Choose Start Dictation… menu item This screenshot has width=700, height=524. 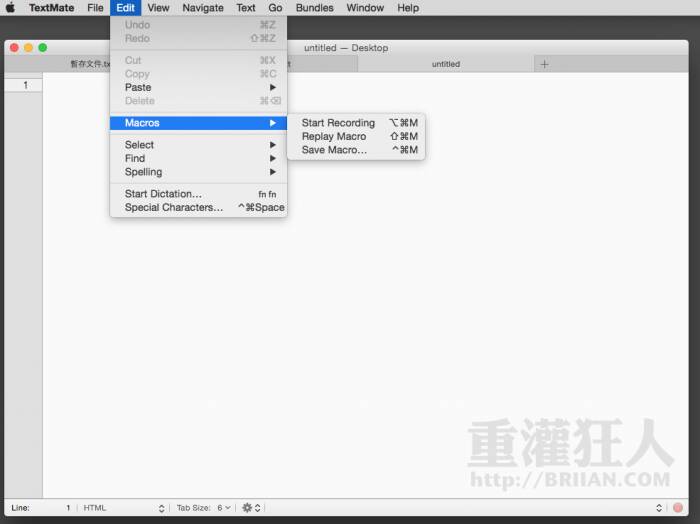198,194
